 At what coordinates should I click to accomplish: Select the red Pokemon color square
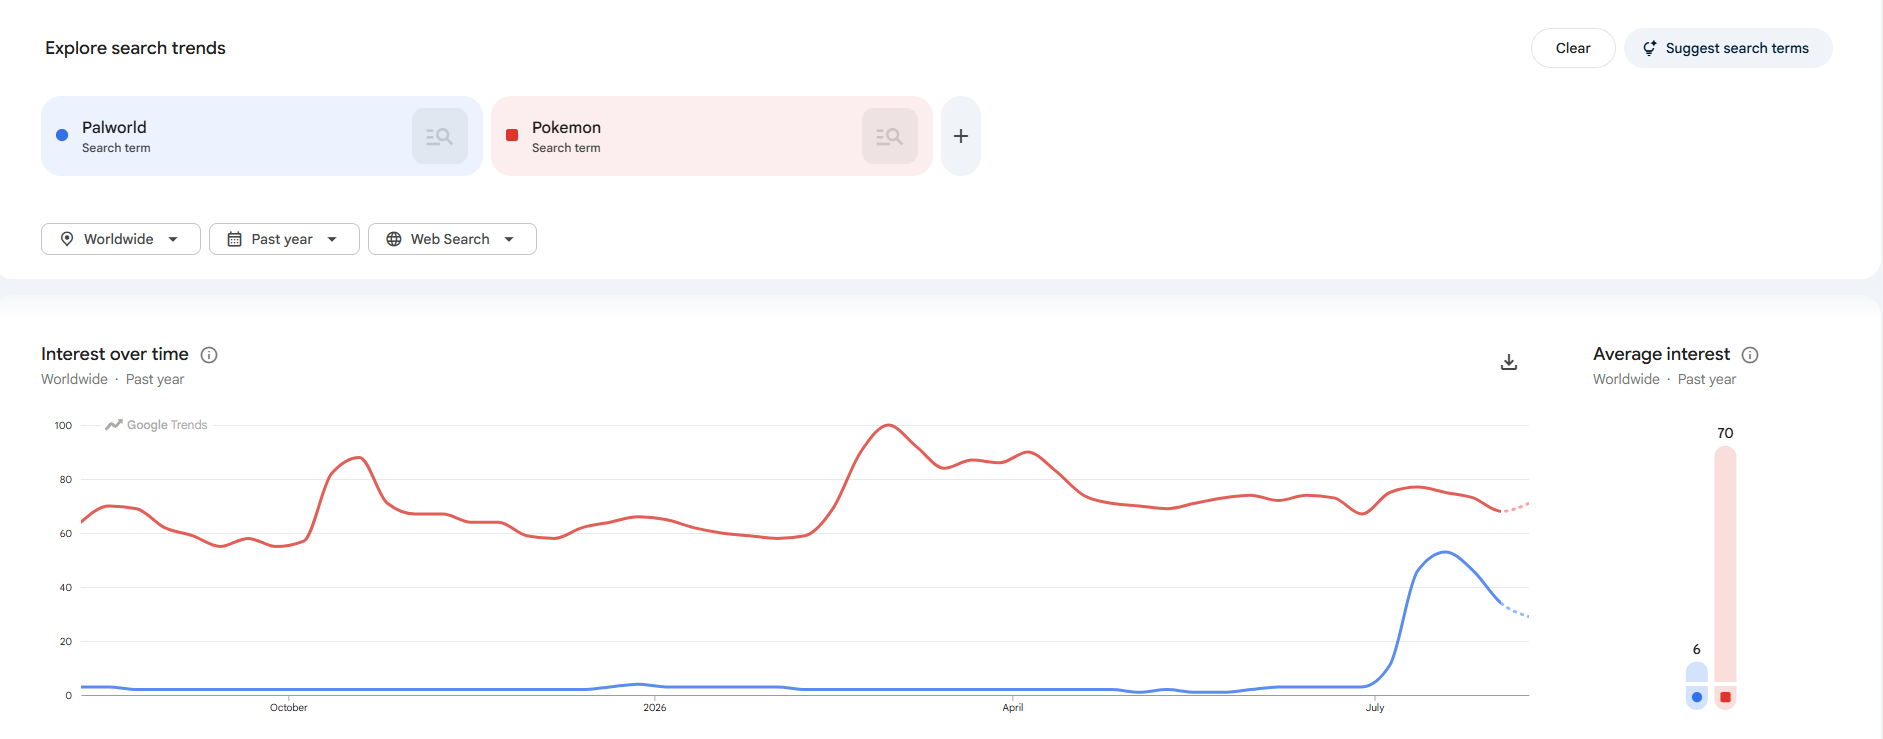512,135
